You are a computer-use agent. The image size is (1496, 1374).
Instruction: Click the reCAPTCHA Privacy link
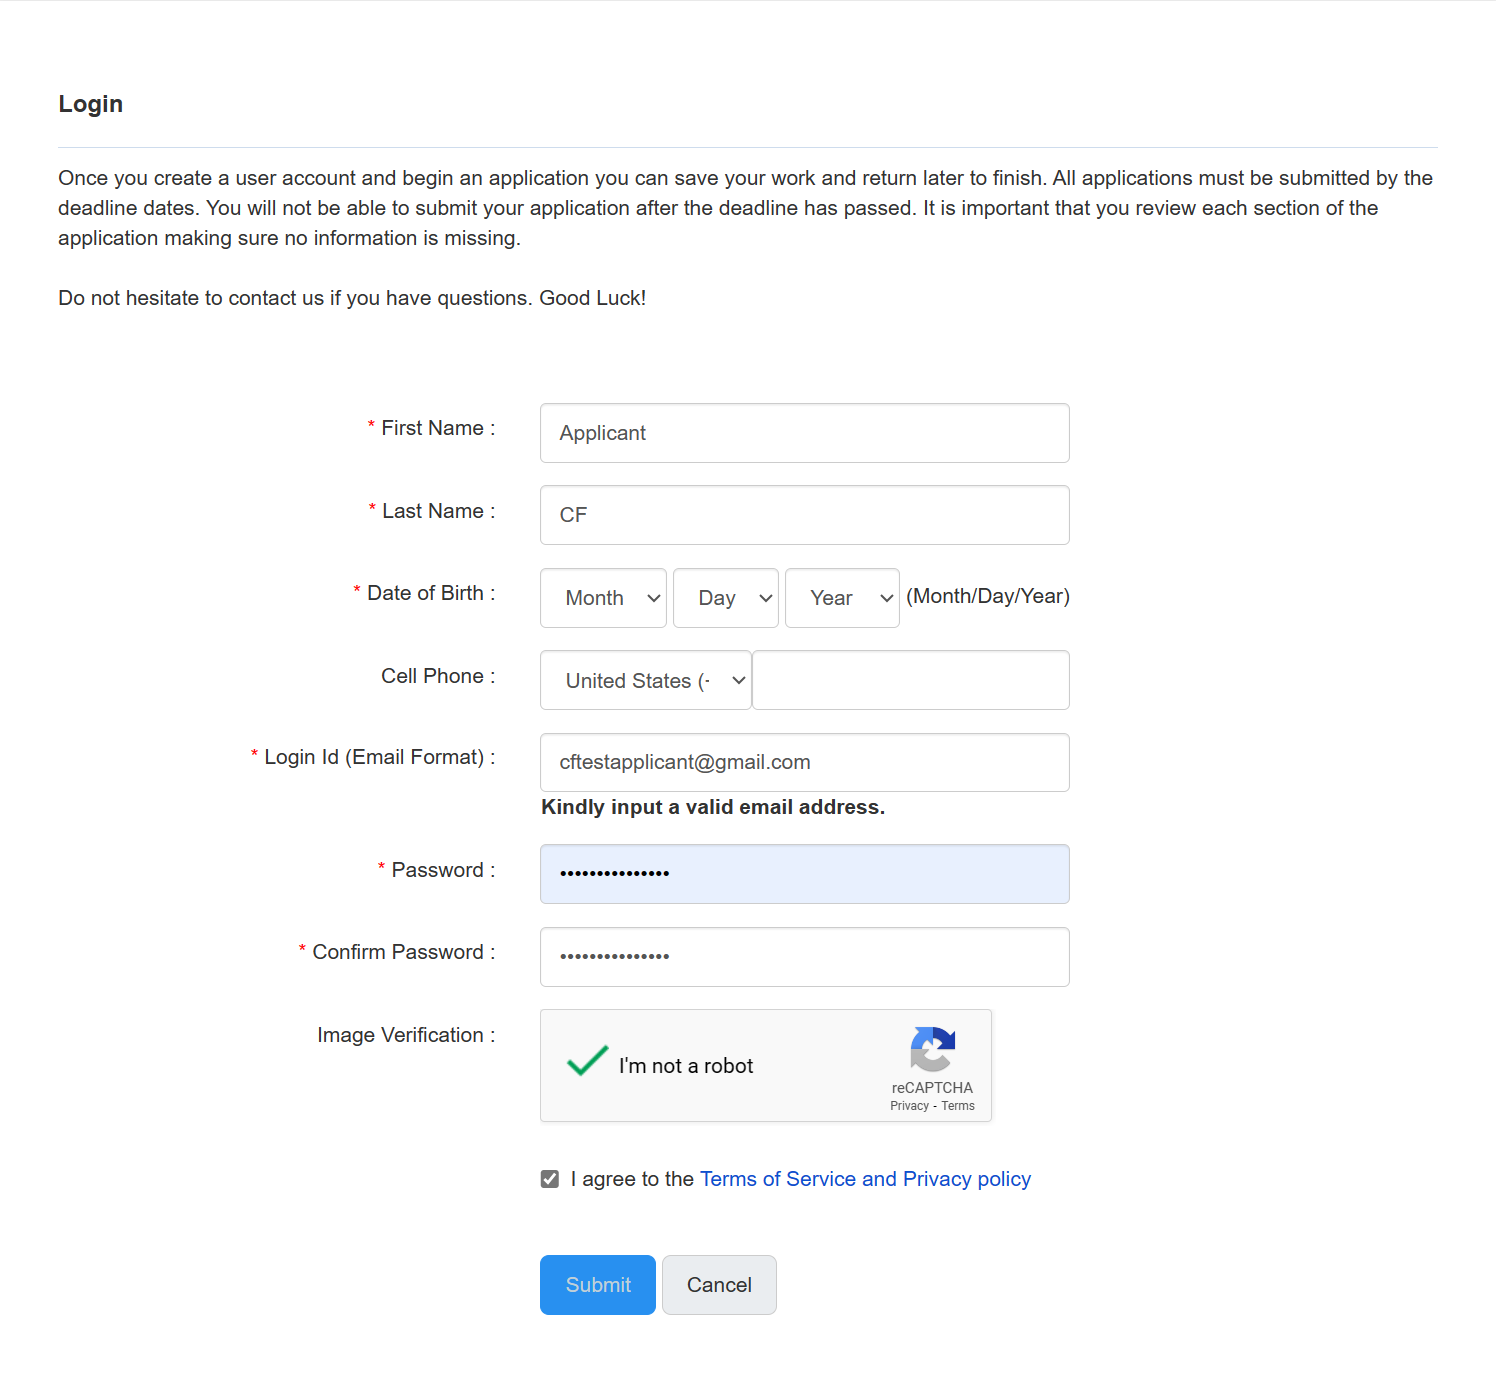(909, 1105)
